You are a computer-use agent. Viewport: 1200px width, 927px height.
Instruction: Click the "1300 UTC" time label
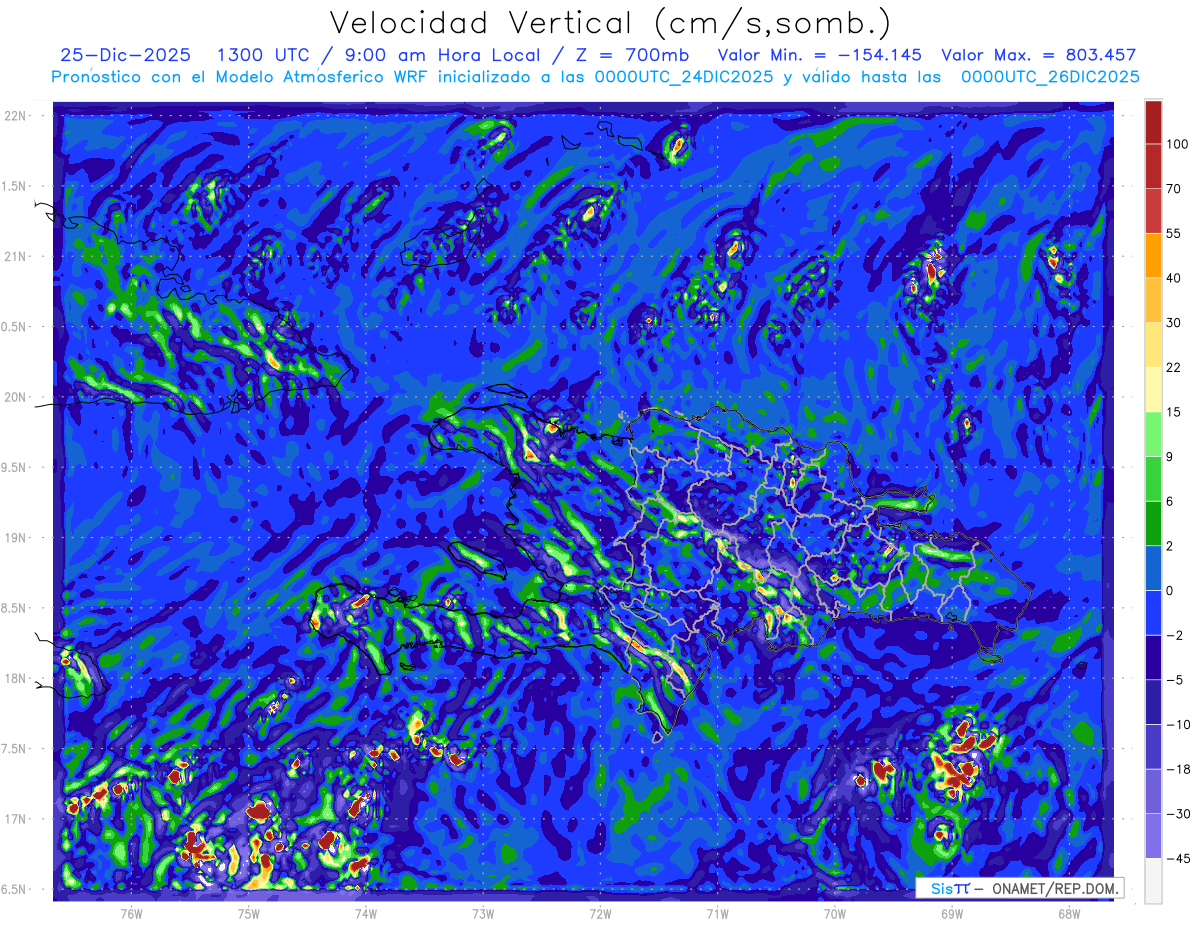[x=266, y=55]
